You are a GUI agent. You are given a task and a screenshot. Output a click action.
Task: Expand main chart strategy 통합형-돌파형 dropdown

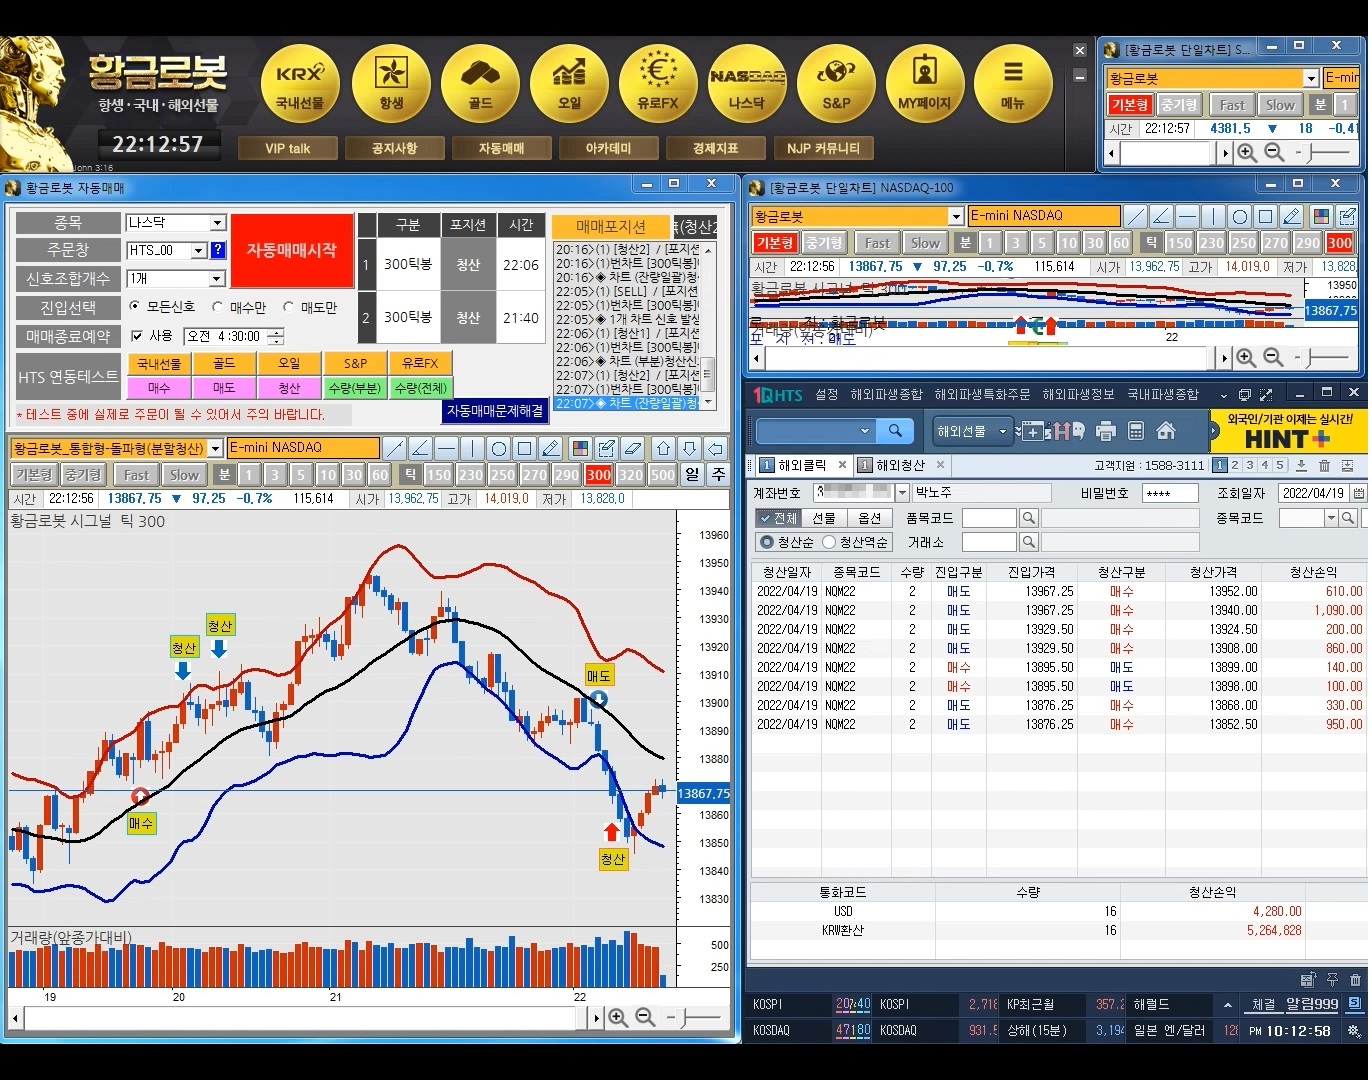(215, 449)
